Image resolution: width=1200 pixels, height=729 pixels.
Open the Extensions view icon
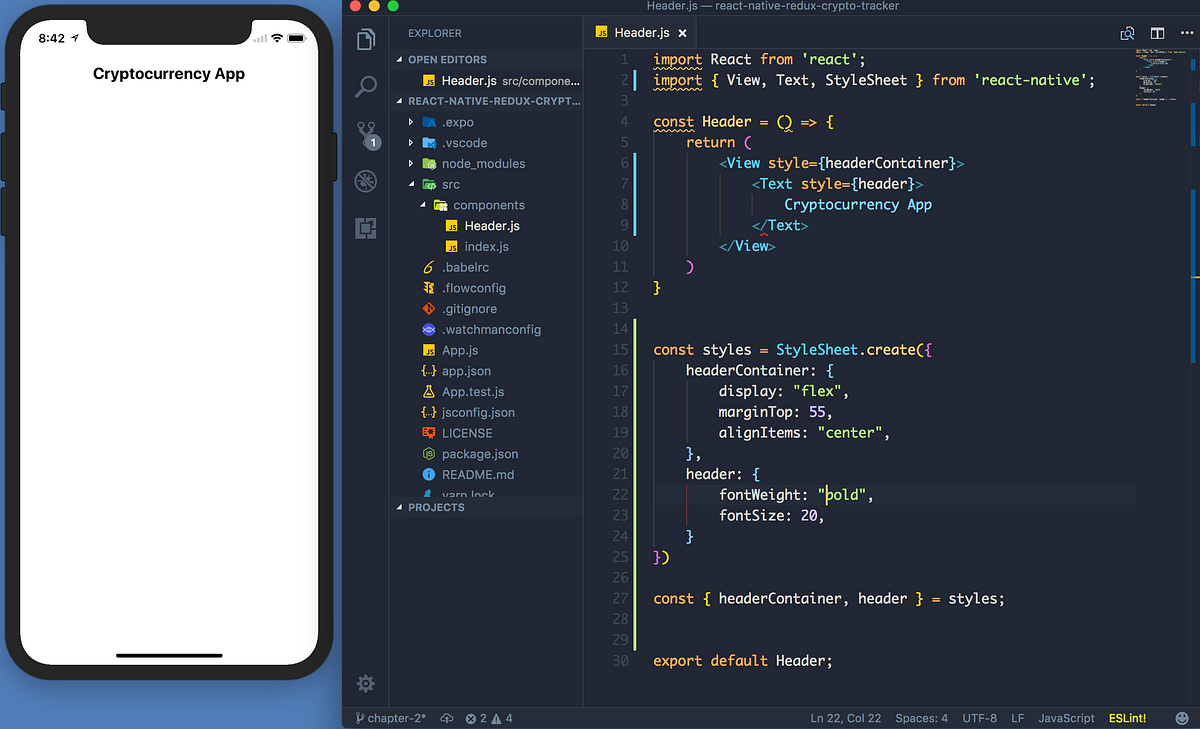tap(365, 228)
